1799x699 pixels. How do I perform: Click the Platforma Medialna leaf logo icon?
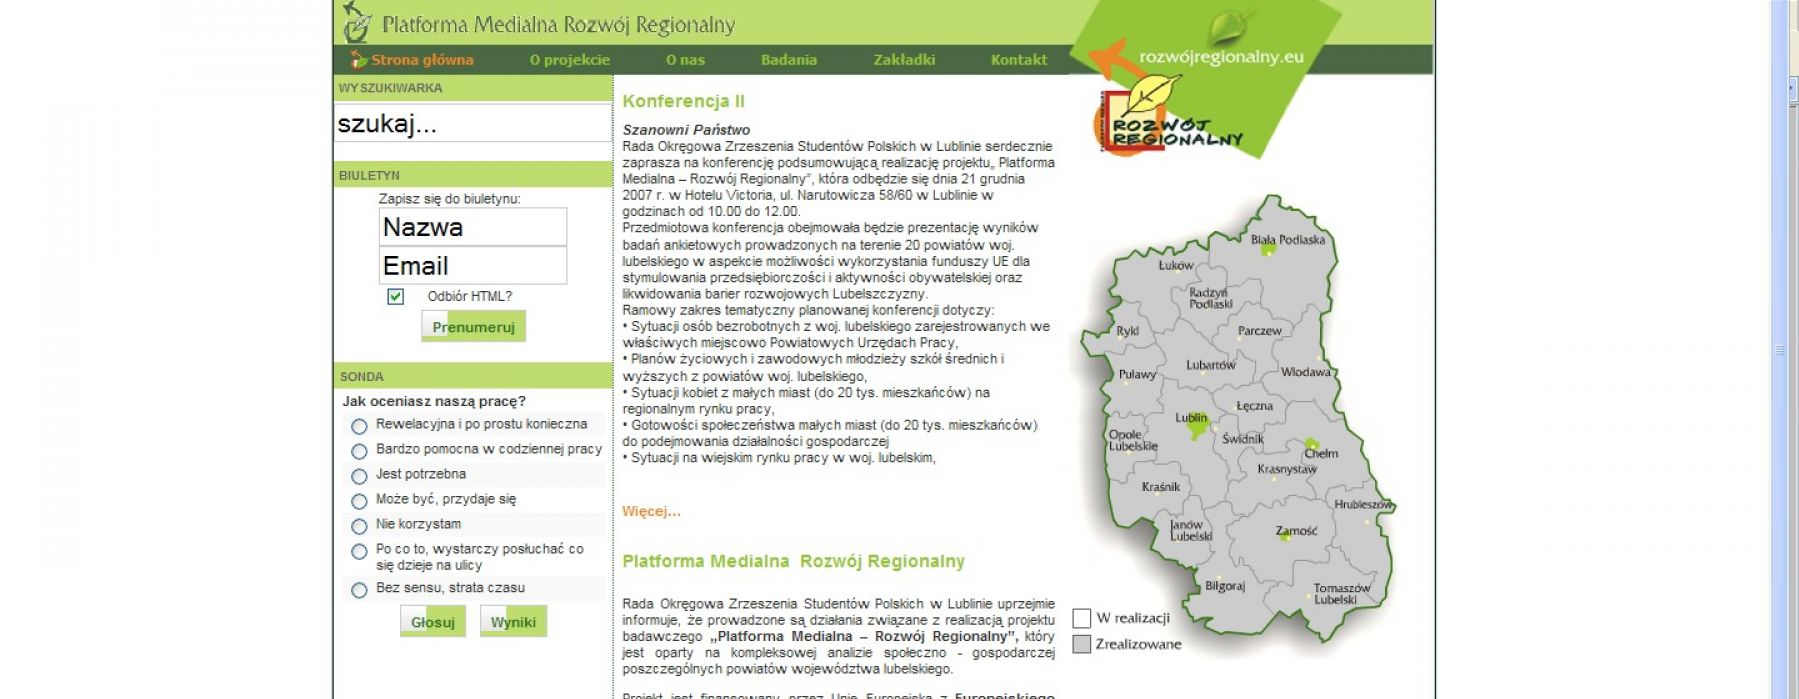tap(356, 21)
